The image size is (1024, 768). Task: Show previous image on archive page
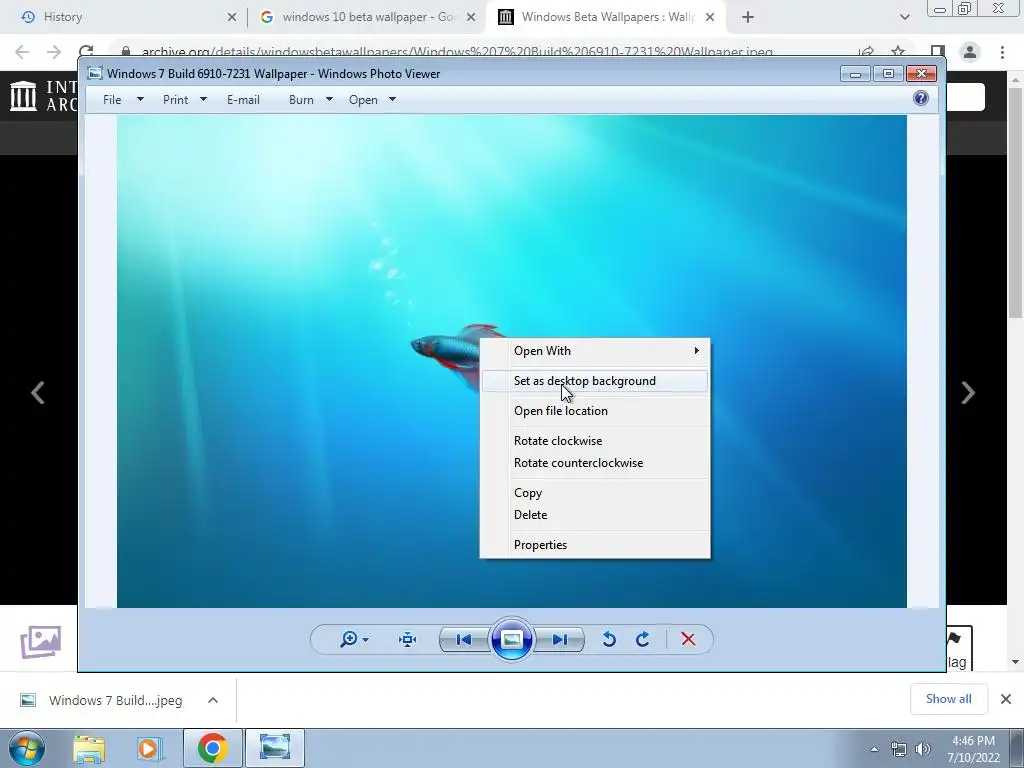[x=37, y=392]
